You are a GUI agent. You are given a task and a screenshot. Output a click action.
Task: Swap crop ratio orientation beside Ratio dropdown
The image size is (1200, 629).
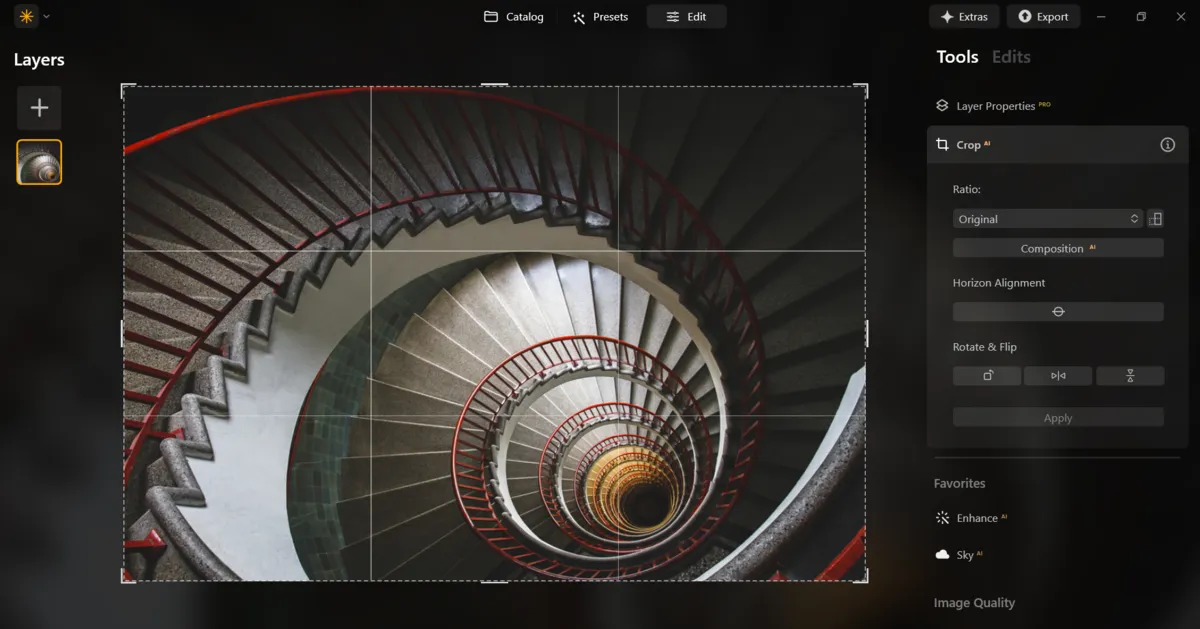pyautogui.click(x=1155, y=218)
